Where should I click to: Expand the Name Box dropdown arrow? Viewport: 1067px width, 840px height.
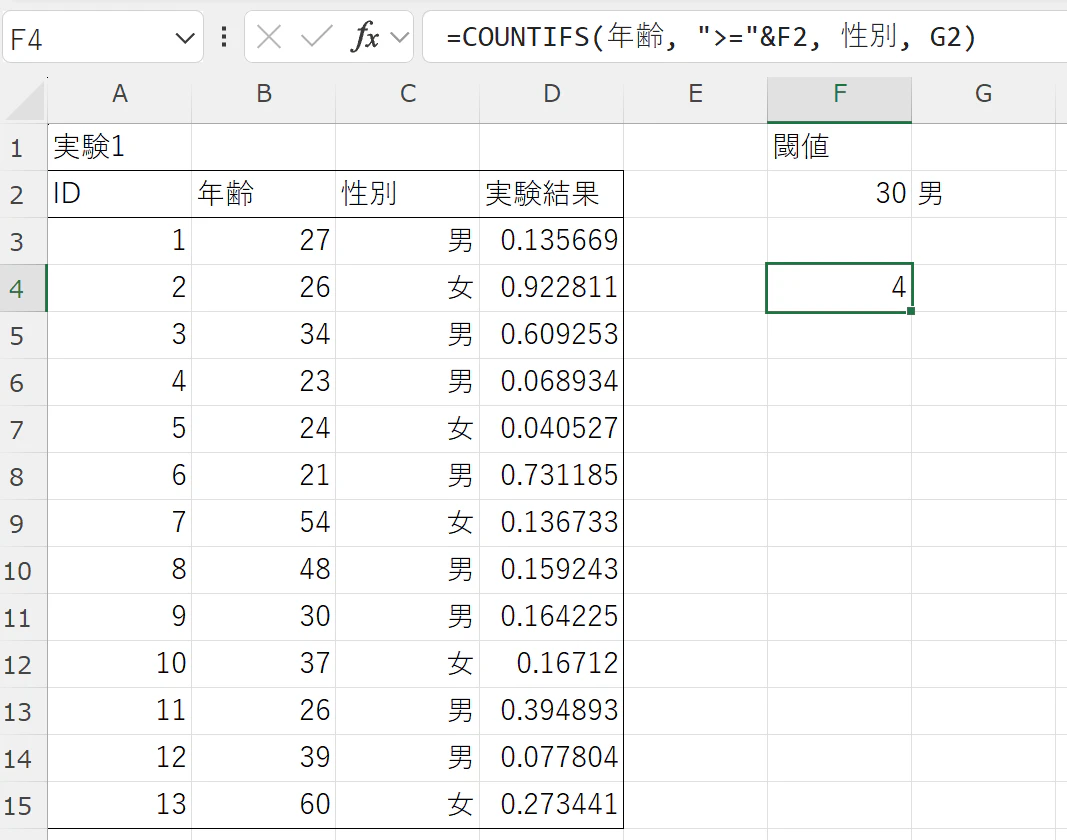[184, 38]
